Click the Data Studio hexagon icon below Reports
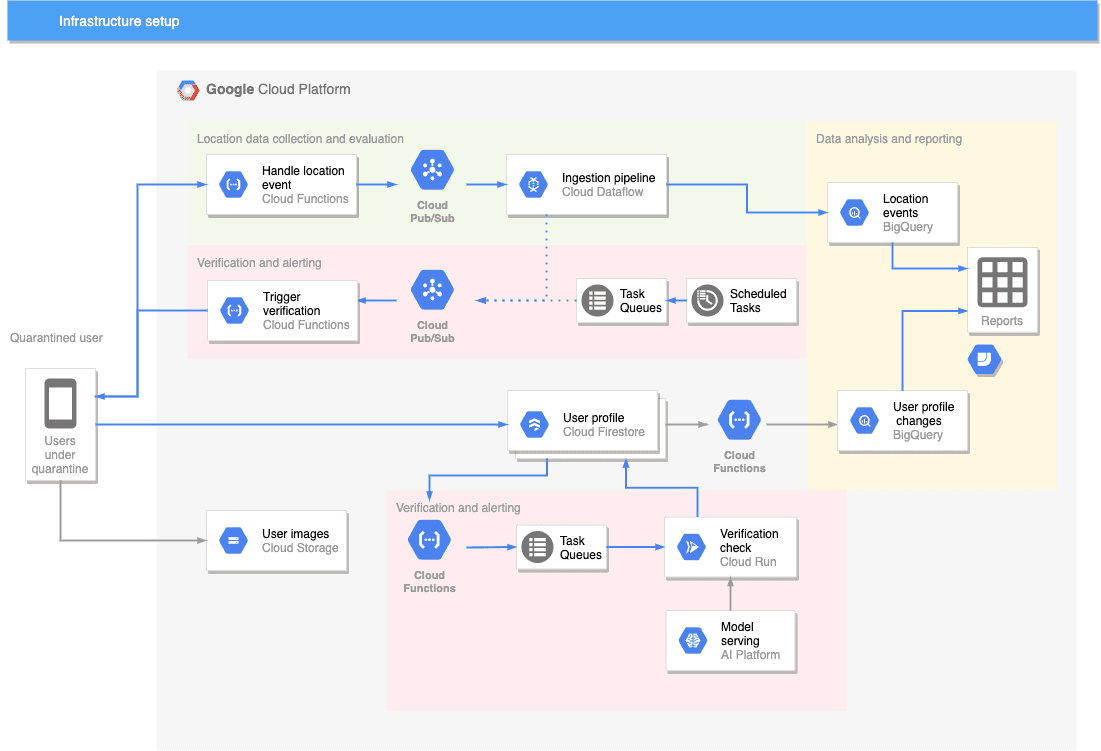The height and width of the screenshot is (751, 1101). click(984, 360)
